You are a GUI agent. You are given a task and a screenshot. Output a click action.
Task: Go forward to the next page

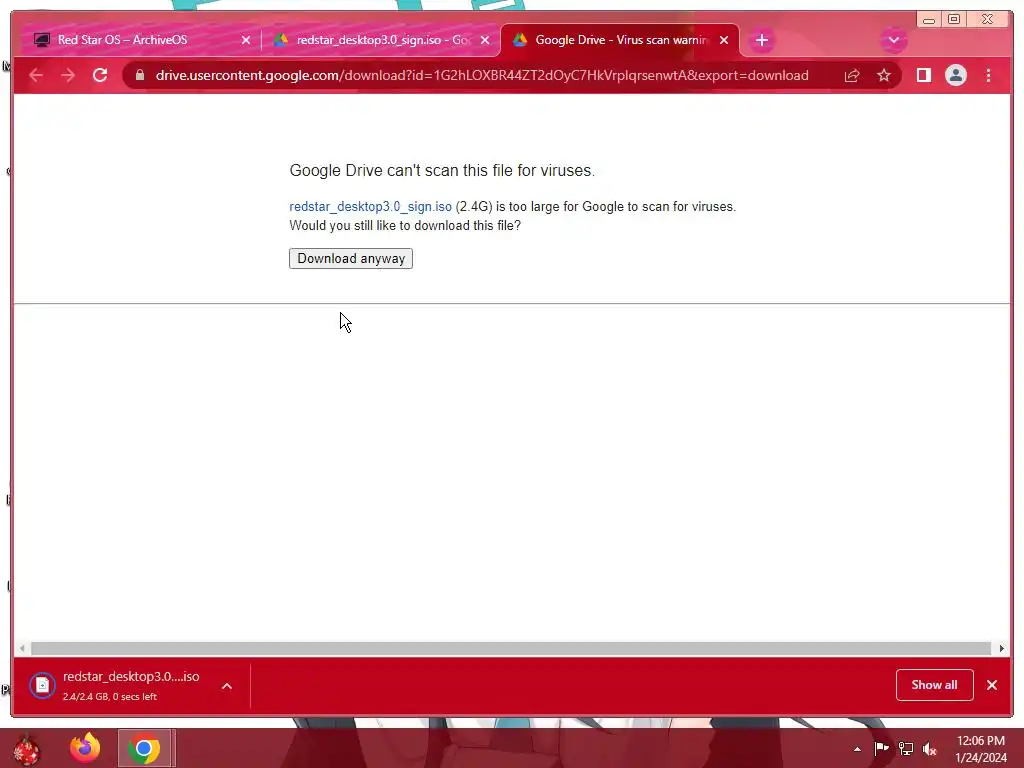tap(68, 75)
